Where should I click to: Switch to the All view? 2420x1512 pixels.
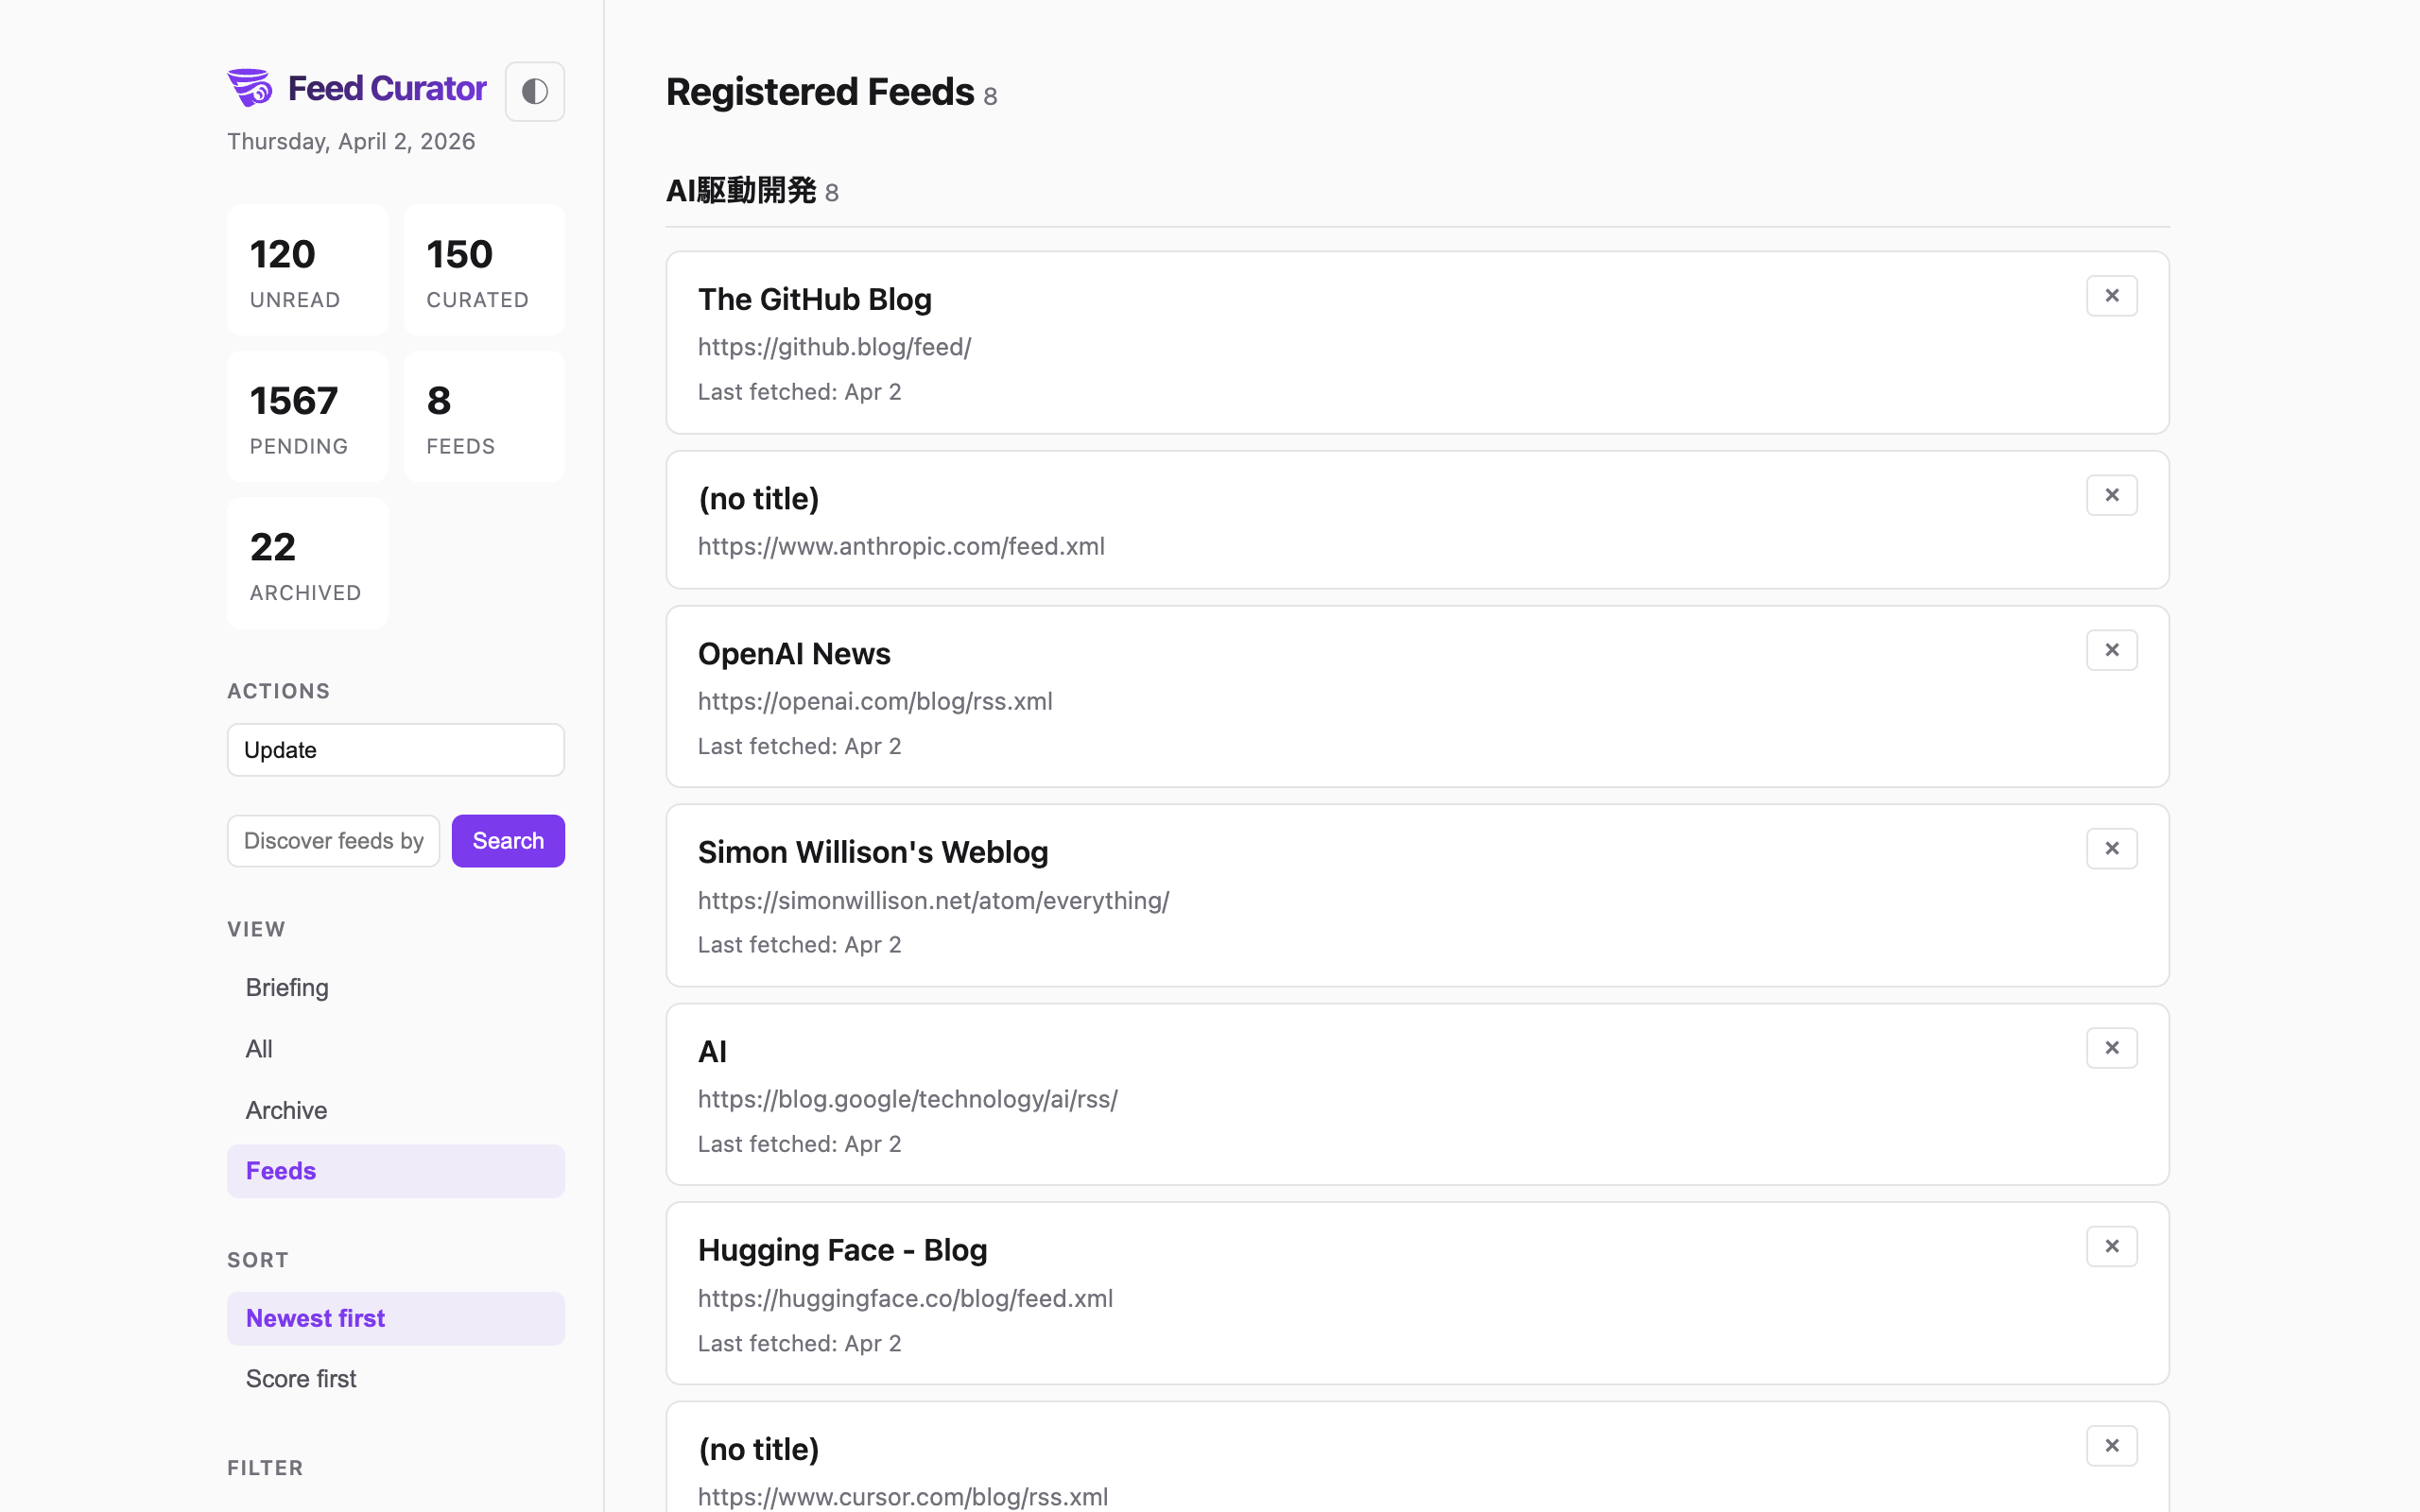[x=259, y=1048]
